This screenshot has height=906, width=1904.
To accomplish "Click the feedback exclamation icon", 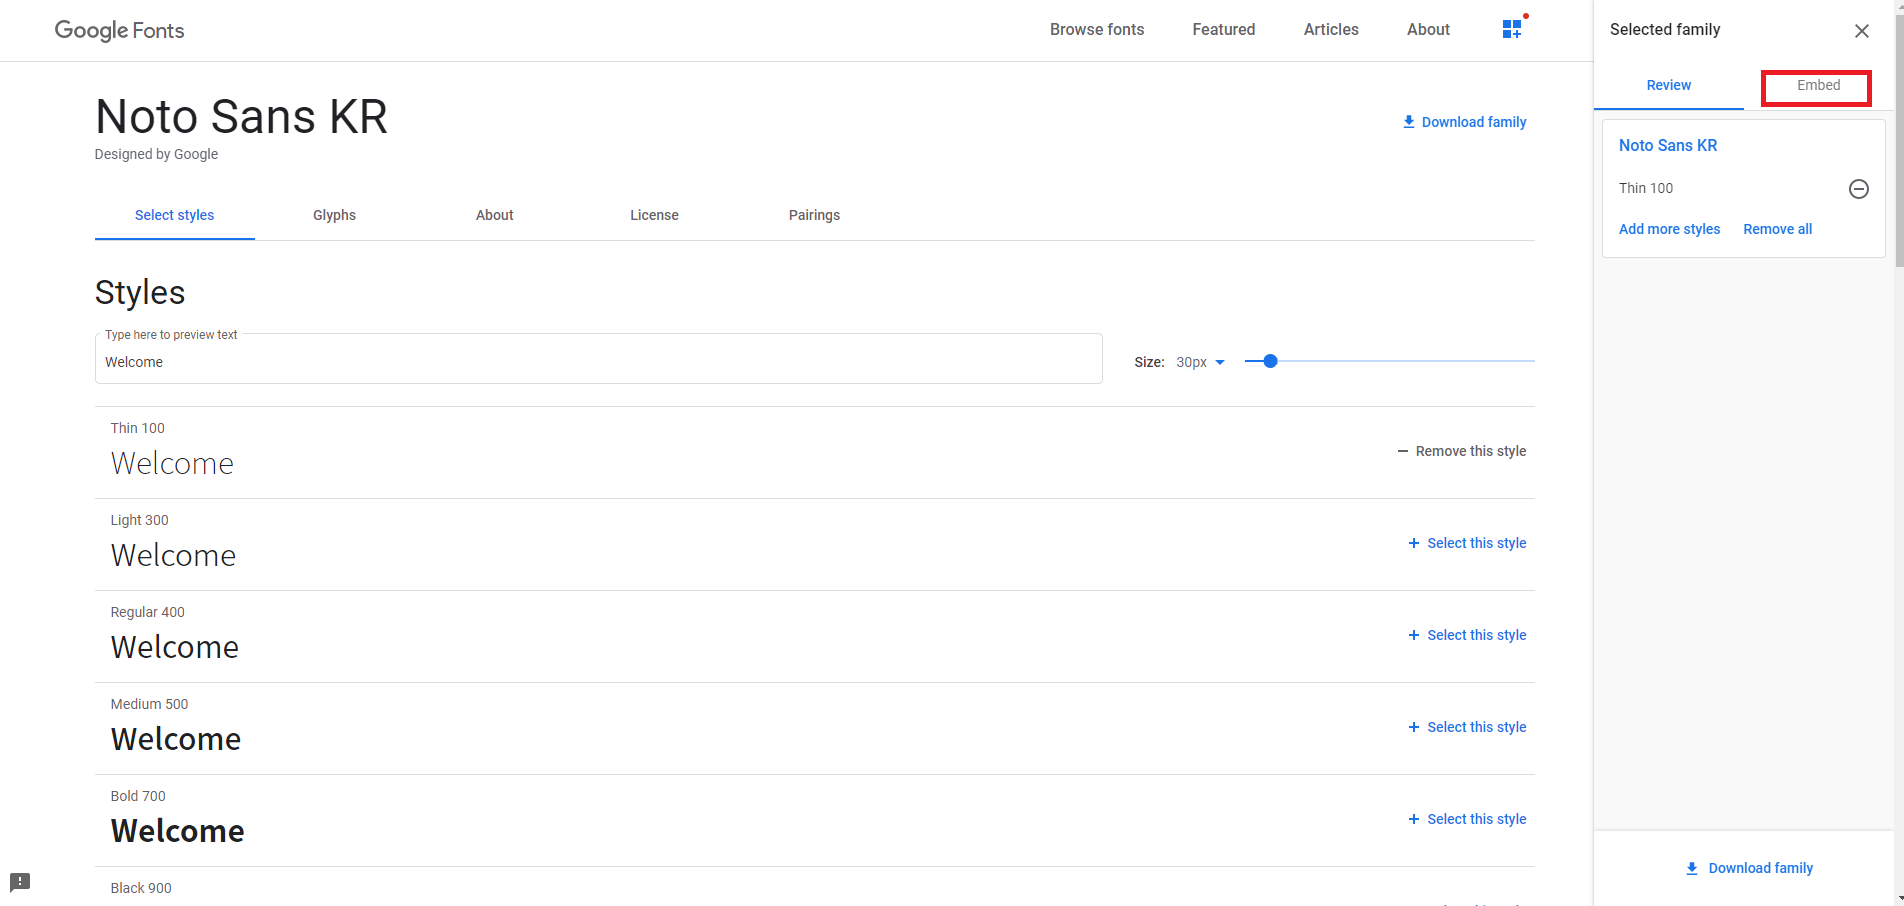I will 20,882.
